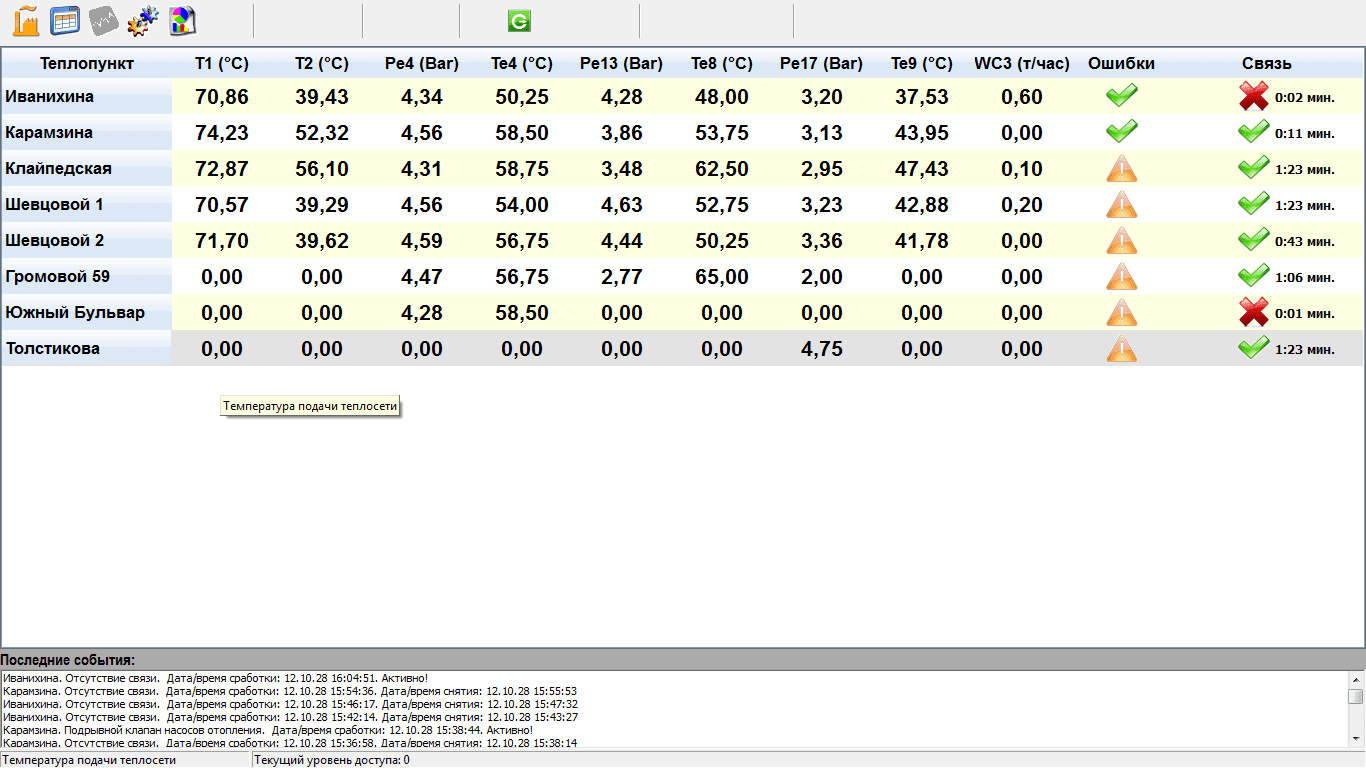Viewport: 1366px width, 768px height.
Task: Select the Шевцовой 1 heat point row name
Action: [55, 205]
